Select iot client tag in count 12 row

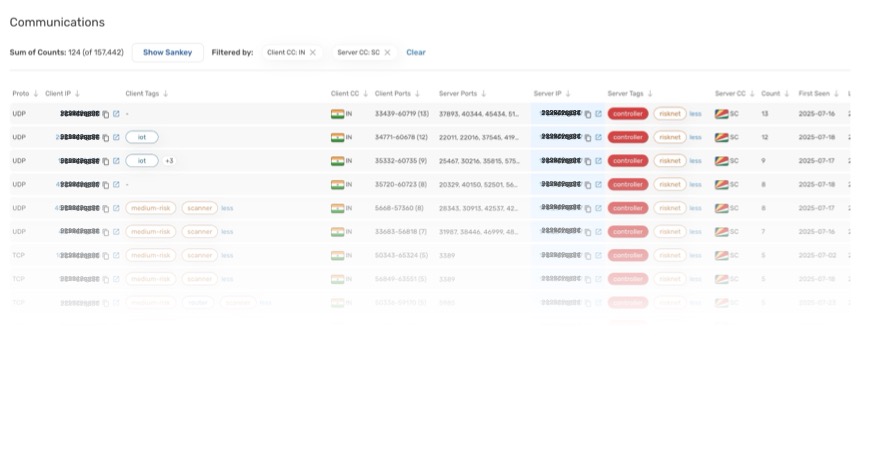[x=142, y=138]
